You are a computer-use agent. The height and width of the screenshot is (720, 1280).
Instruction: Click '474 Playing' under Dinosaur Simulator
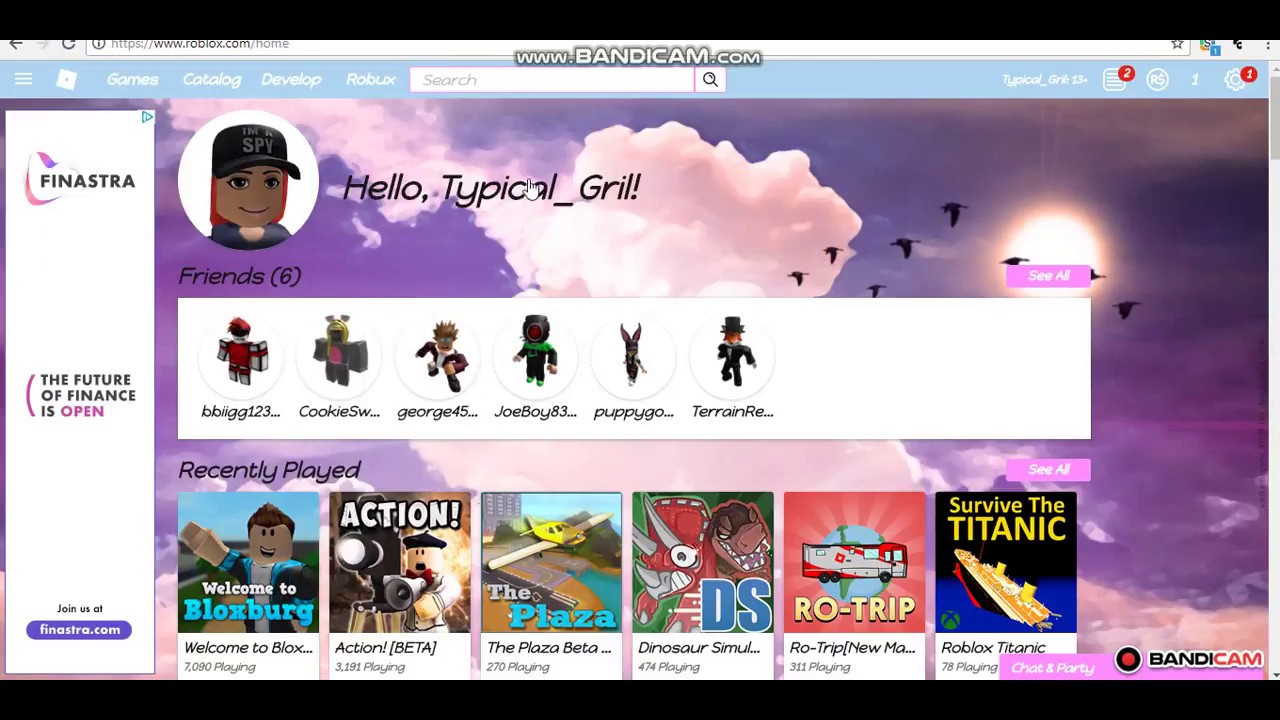pos(669,667)
